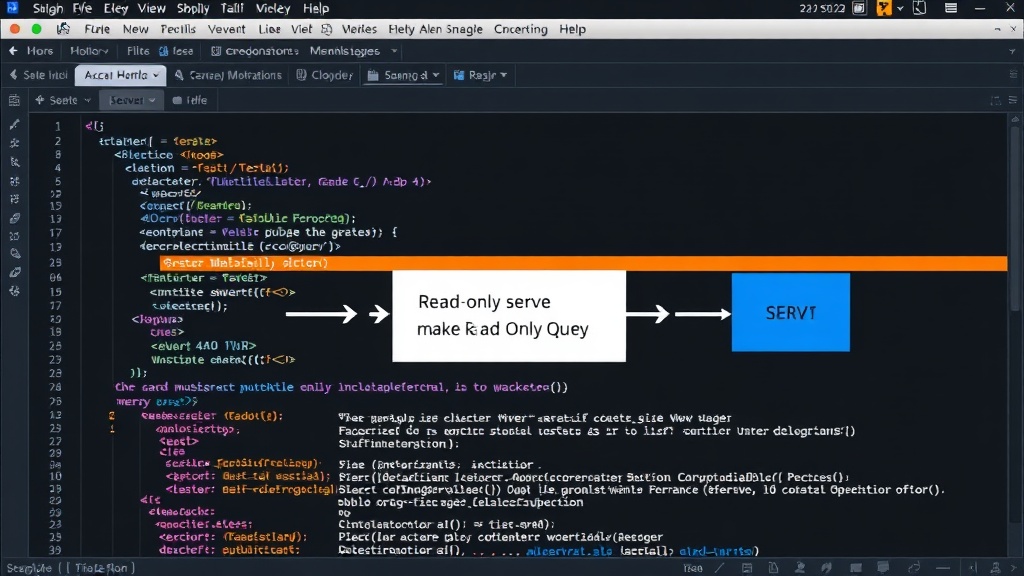Click the blue app logo in top menu bar
1024x576 pixels.
pos(12,8)
